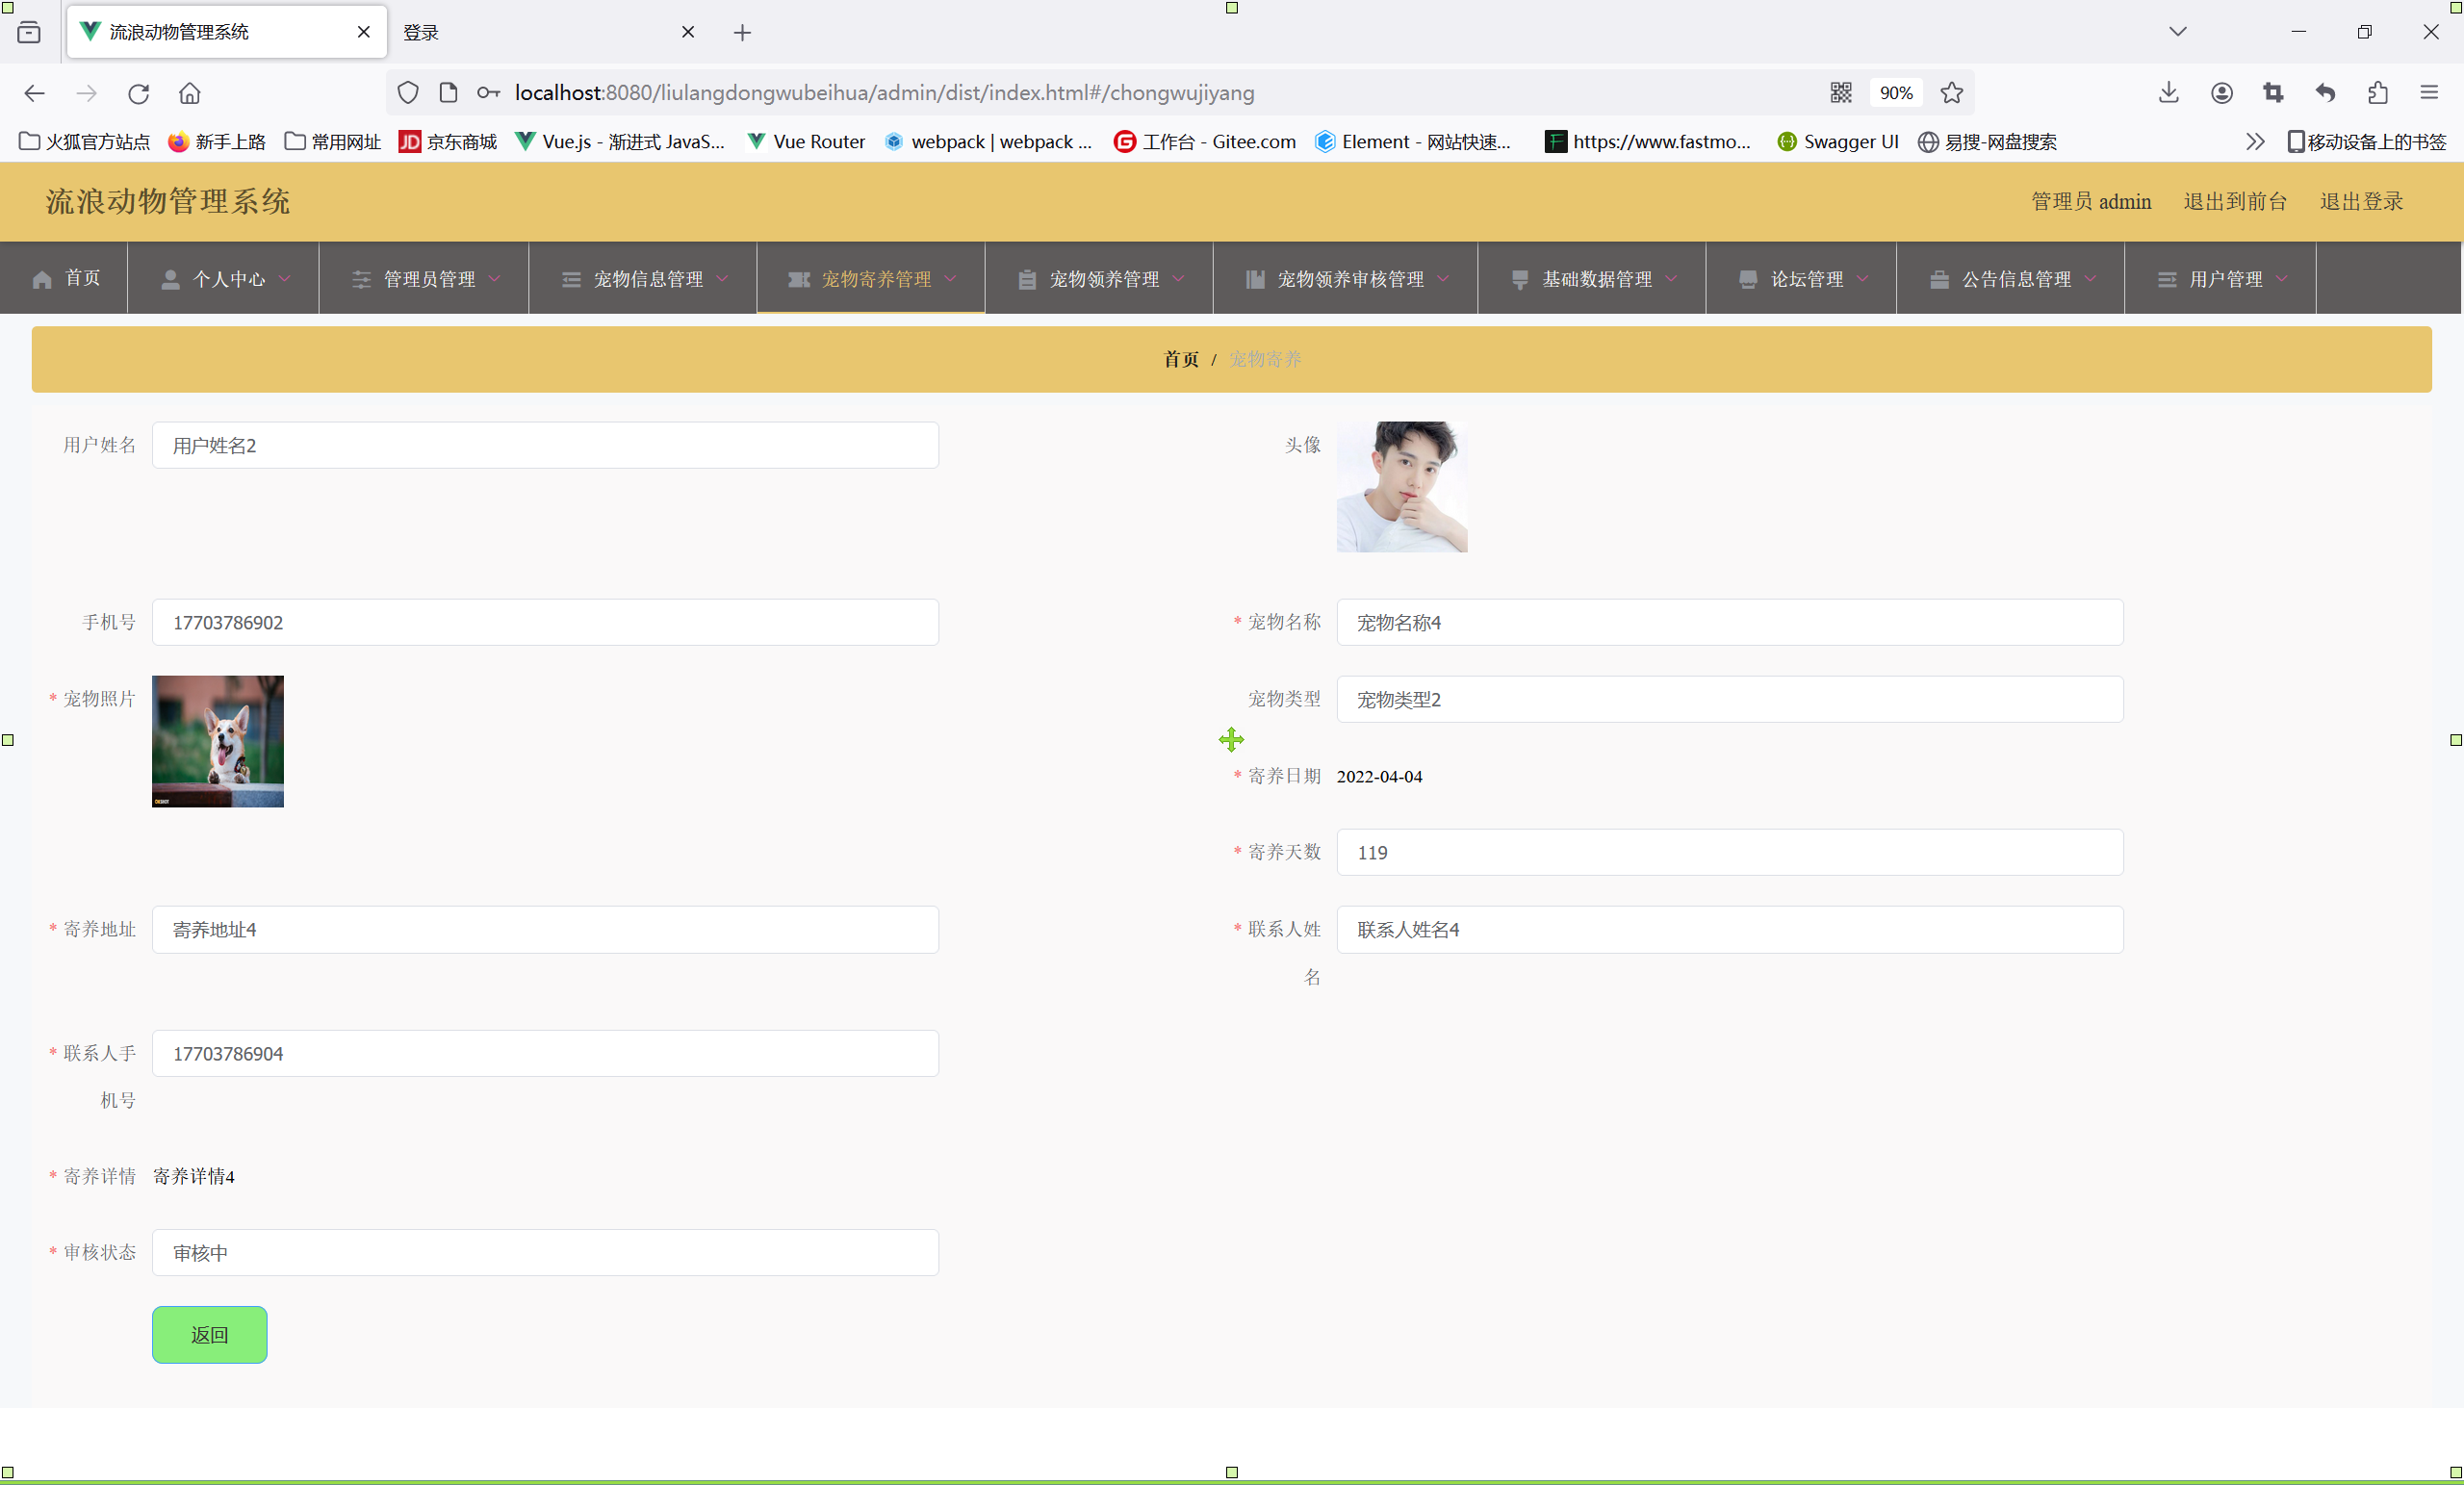Image resolution: width=2464 pixels, height=1485 pixels.
Task: Bookmark this page with the star icon
Action: (x=1951, y=93)
